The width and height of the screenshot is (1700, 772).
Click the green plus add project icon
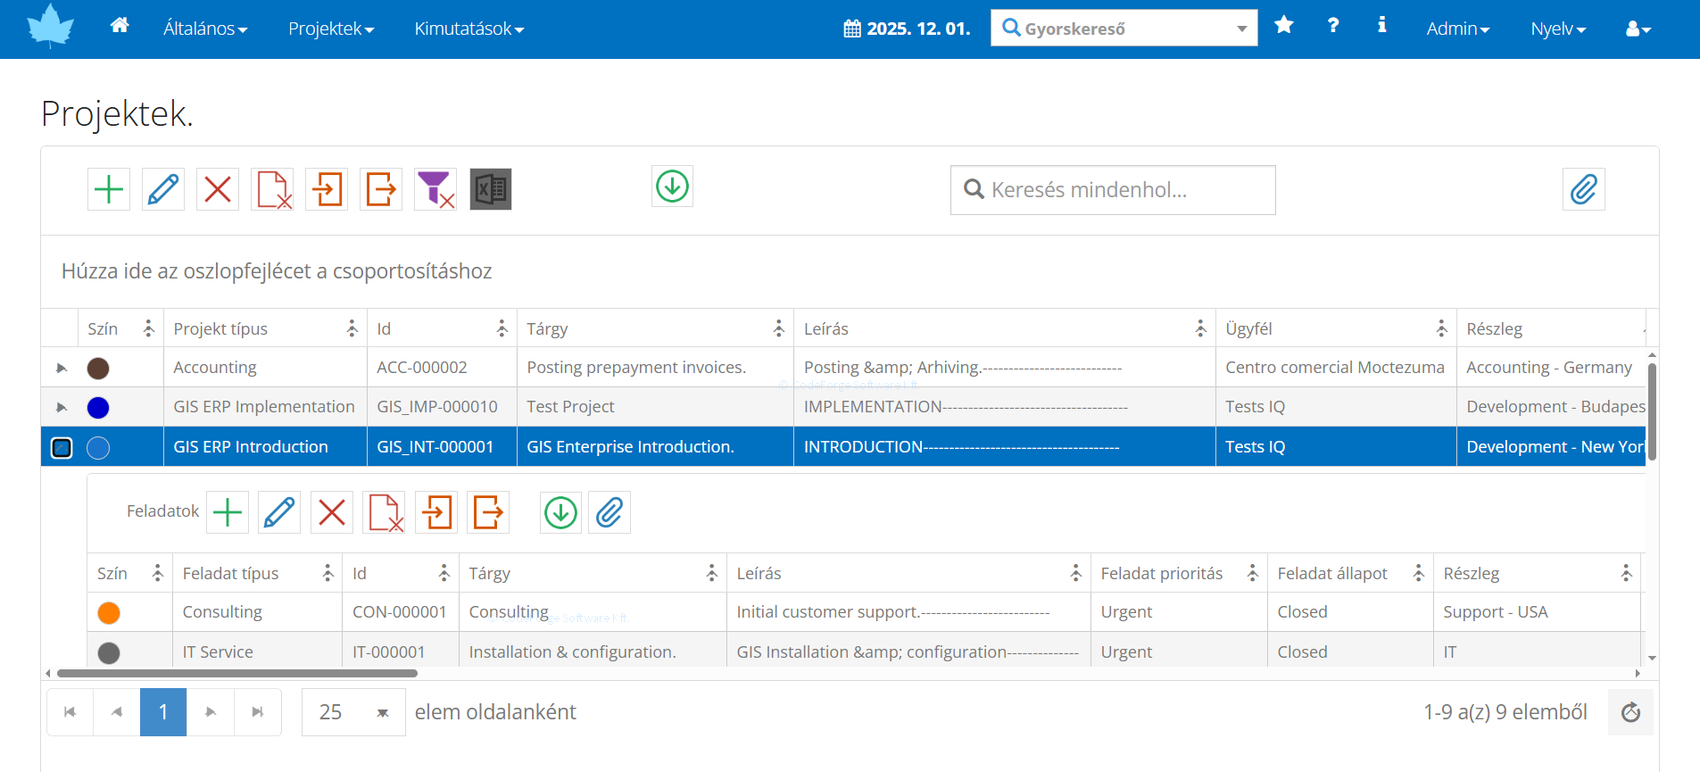pos(109,189)
